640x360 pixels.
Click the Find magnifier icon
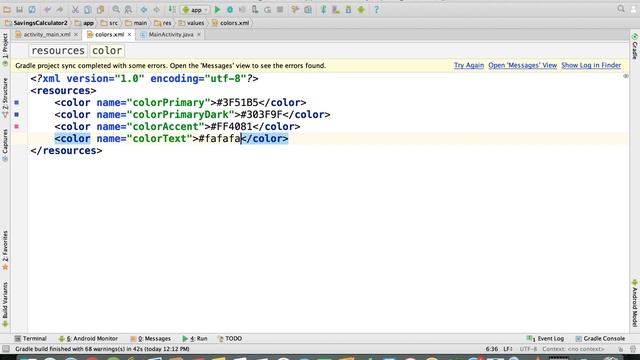(x=116, y=9)
